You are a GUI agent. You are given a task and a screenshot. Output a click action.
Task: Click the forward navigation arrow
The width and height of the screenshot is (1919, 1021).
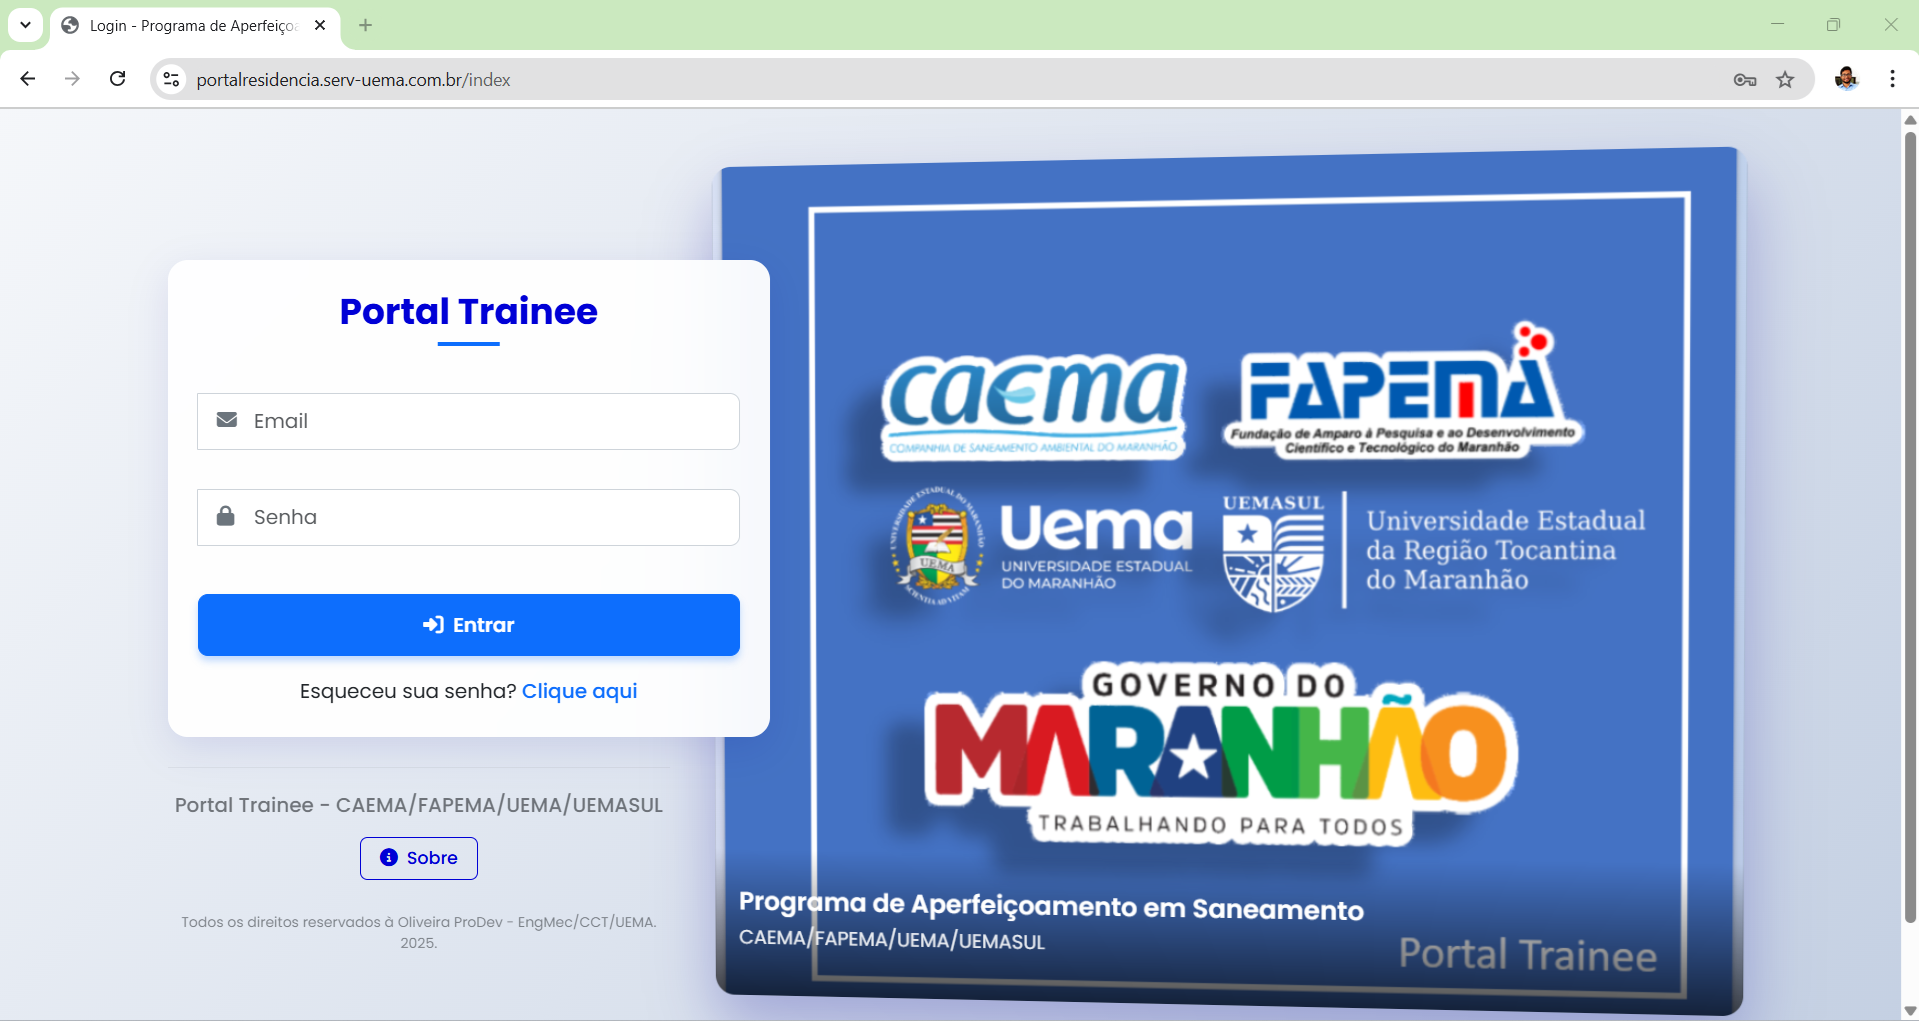click(x=72, y=79)
